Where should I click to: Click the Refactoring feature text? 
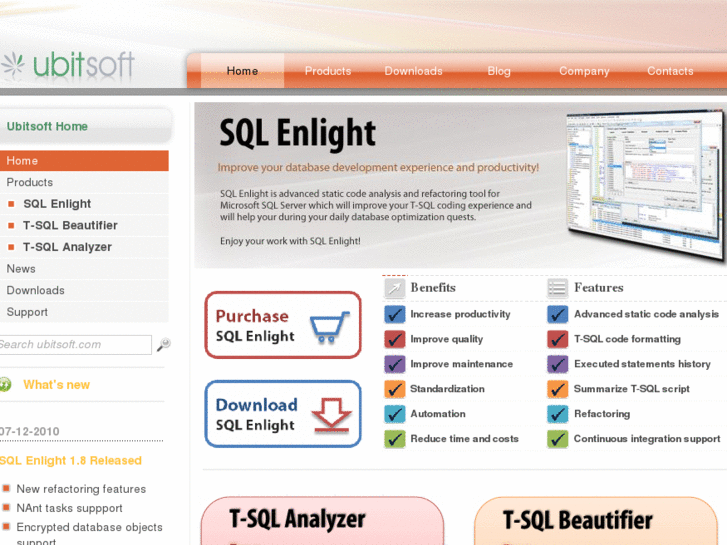pyautogui.click(x=602, y=414)
